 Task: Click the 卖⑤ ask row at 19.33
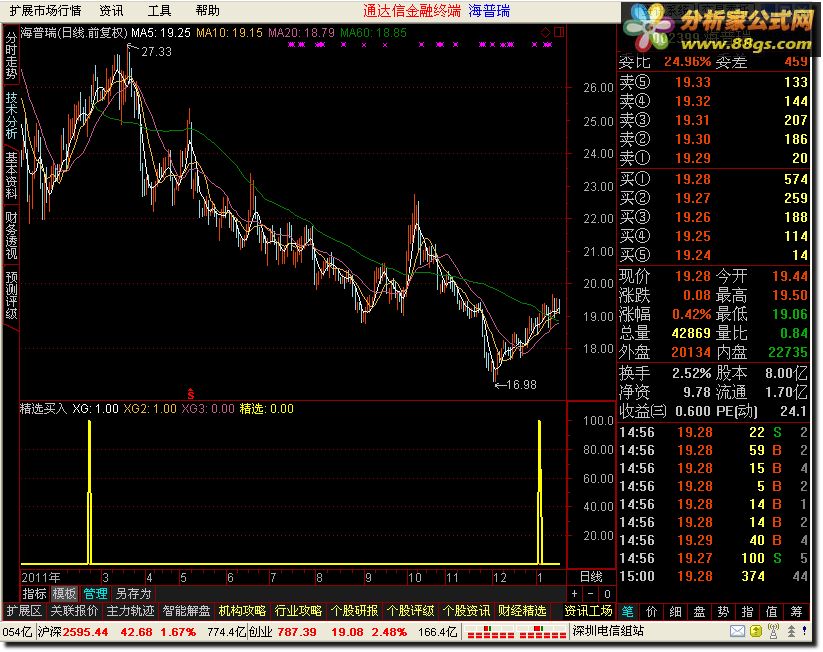coord(713,82)
